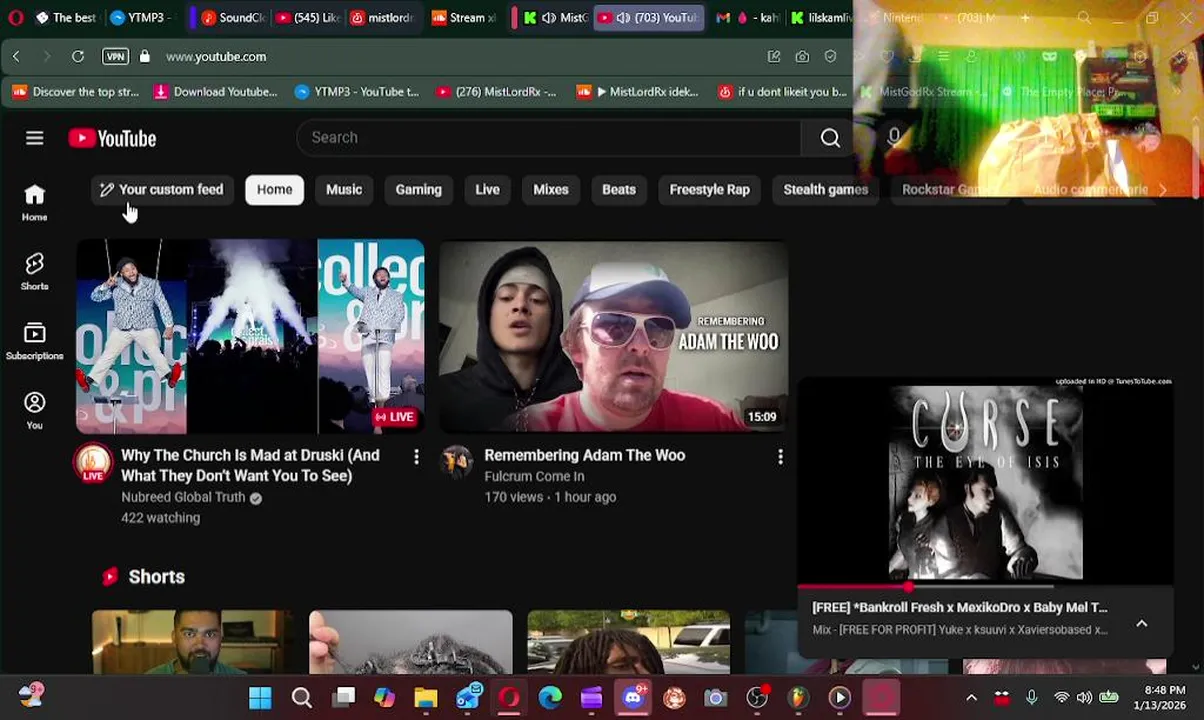Select the Freestyle Rap filter chip
Viewport: 1204px width, 720px height.
click(x=709, y=189)
